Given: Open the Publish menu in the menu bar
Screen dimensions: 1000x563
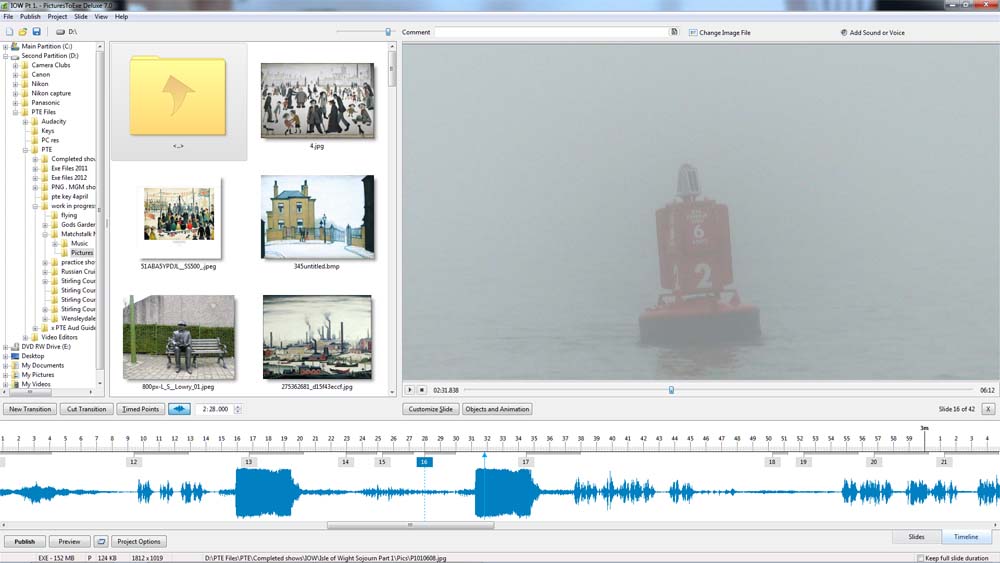Looking at the screenshot, I should (30, 17).
